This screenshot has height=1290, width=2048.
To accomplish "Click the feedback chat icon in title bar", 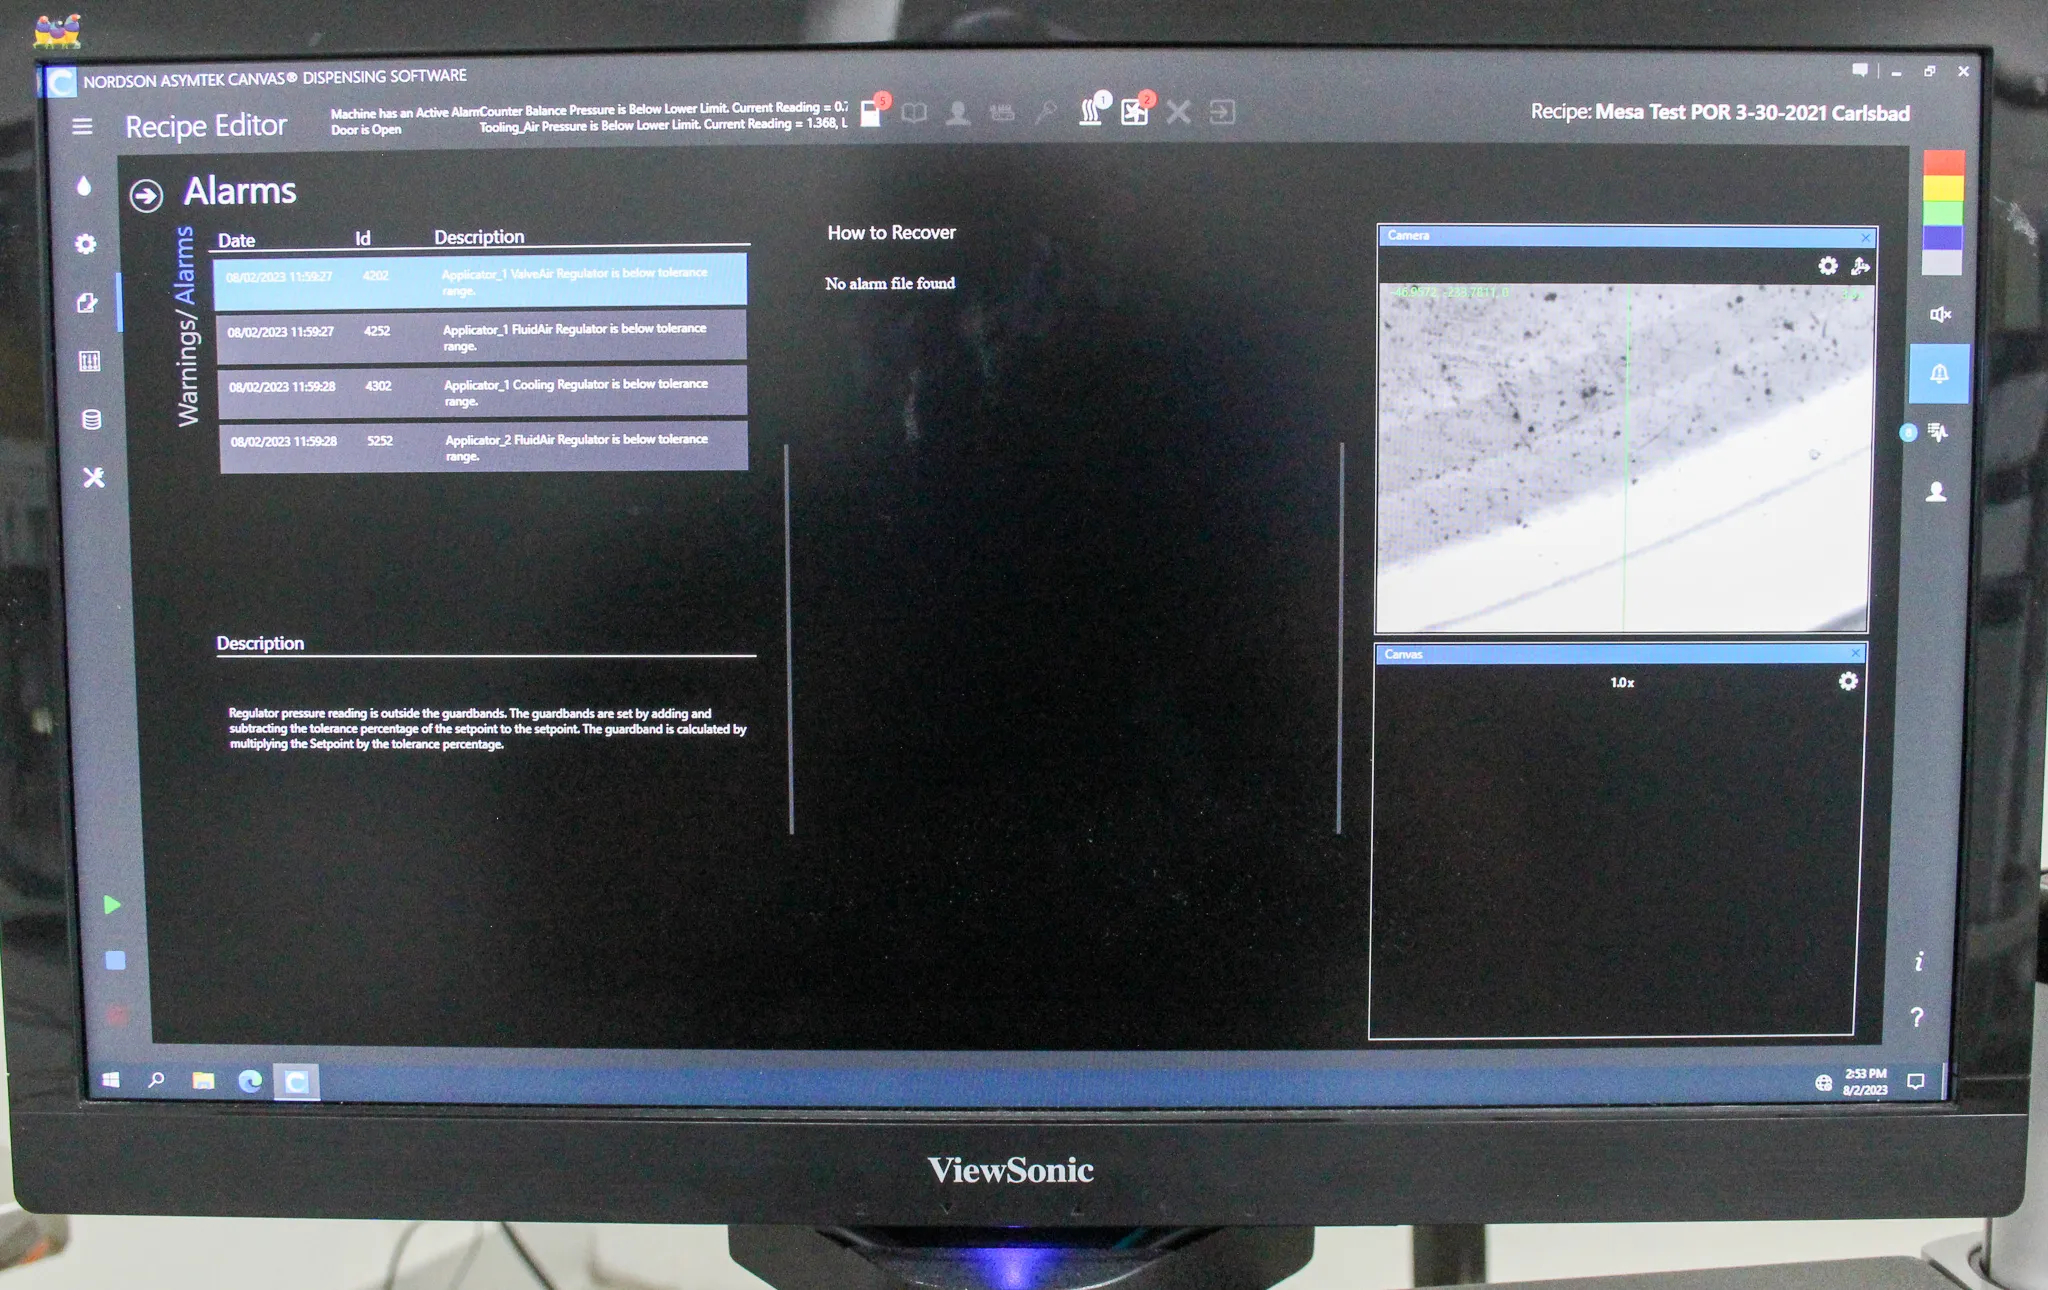I will click(1859, 70).
